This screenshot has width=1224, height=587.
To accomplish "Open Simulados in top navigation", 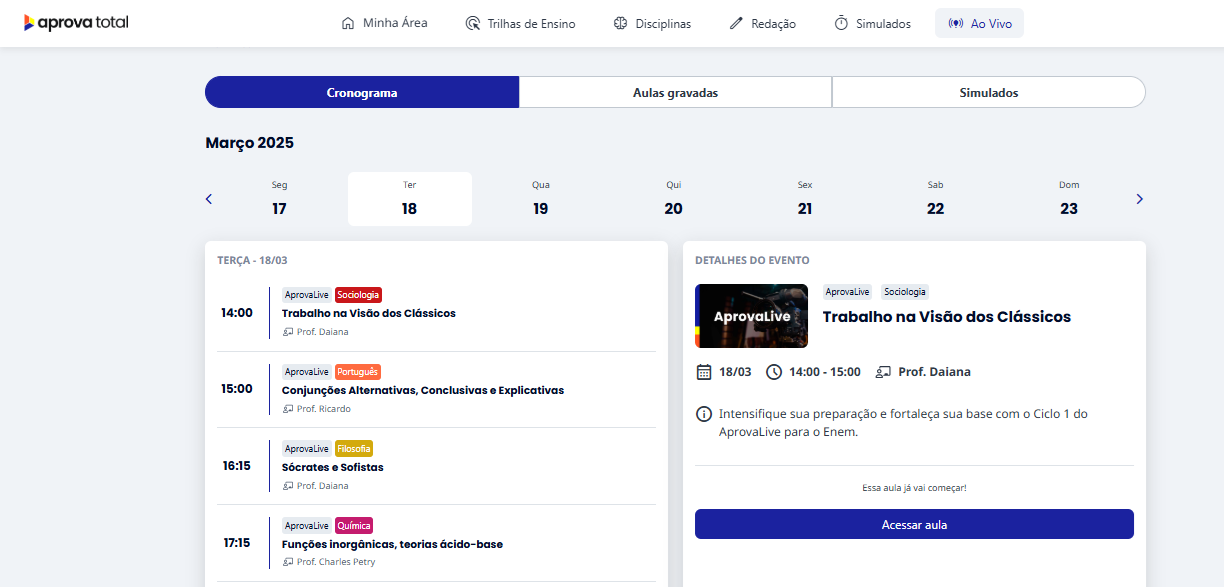I will click(873, 23).
